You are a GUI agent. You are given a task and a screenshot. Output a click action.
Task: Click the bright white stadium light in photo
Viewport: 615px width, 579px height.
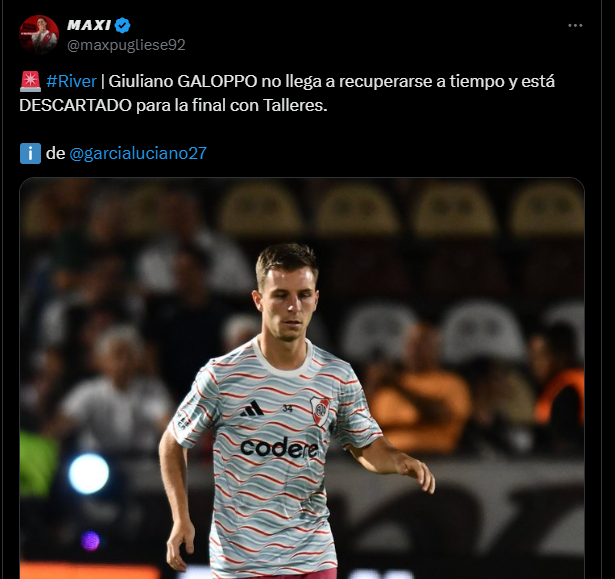[89, 473]
